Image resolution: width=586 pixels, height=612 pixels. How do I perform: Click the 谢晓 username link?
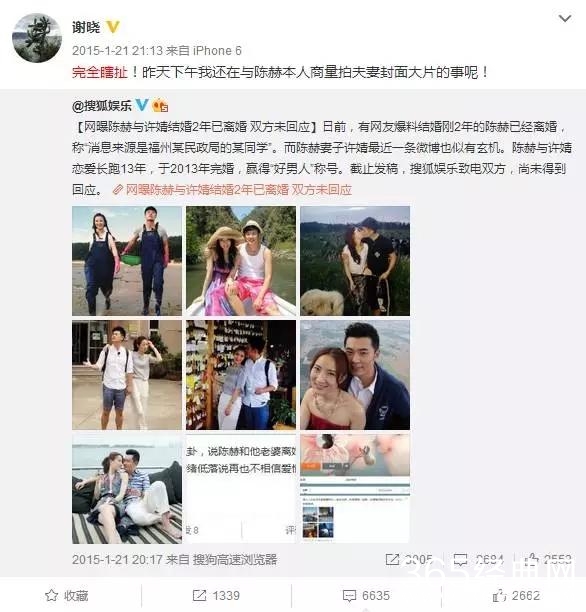[x=86, y=27]
